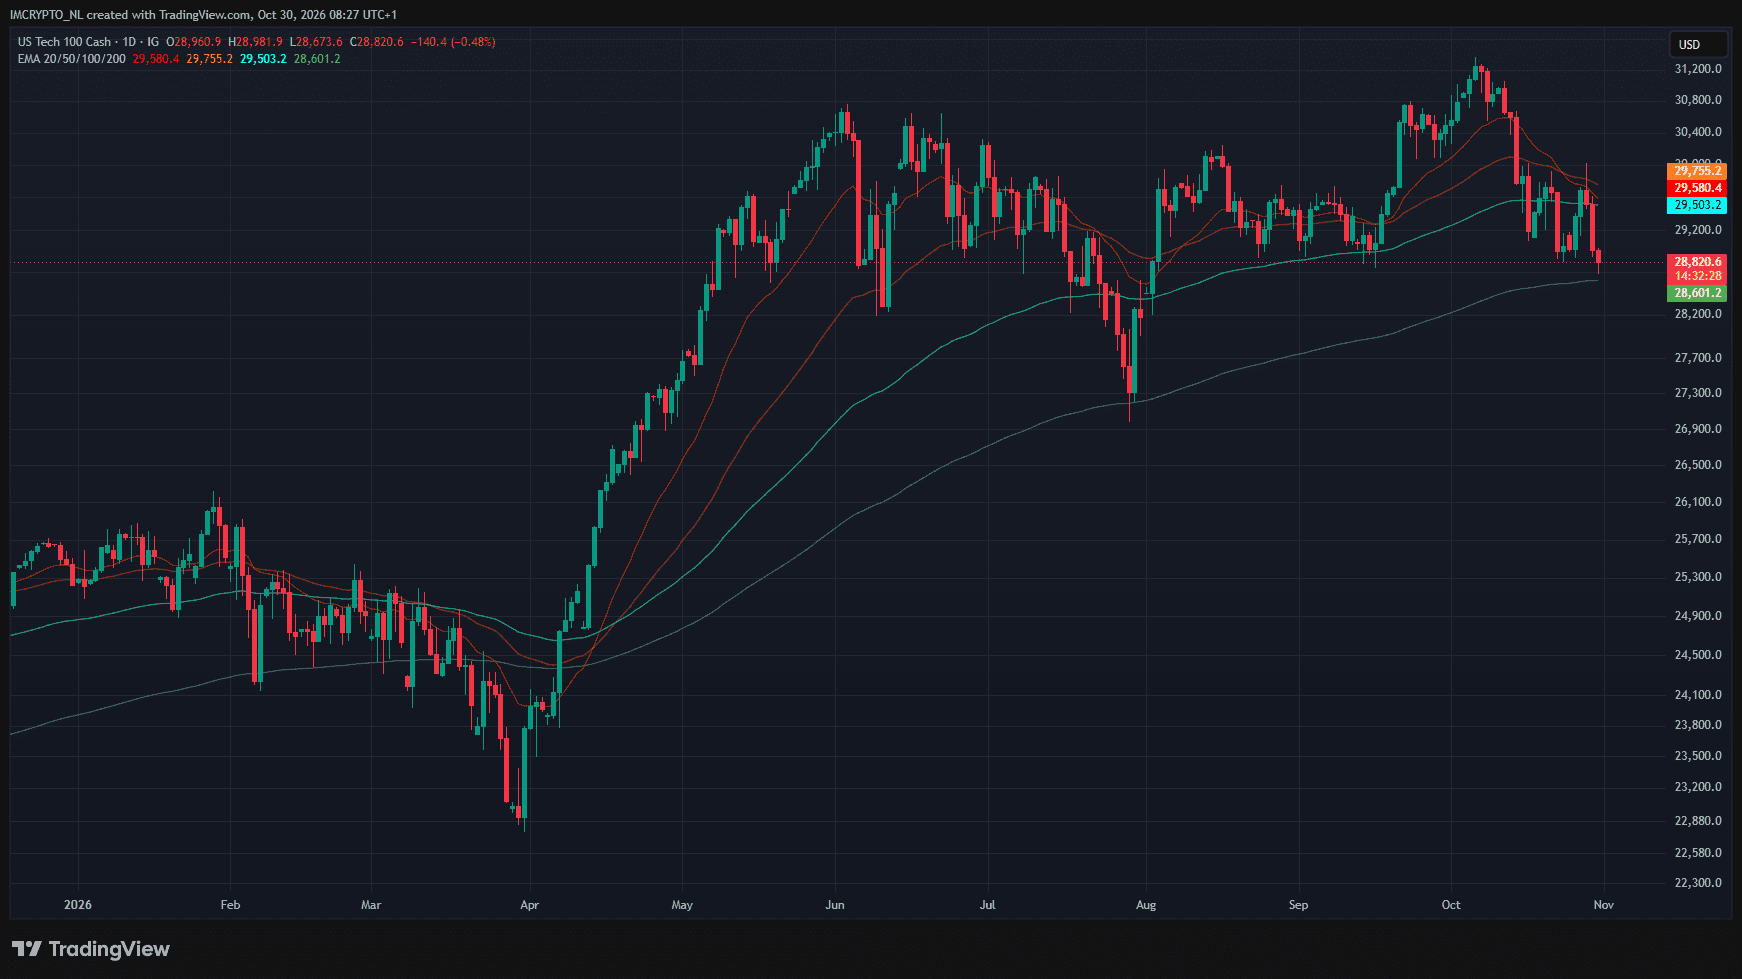Screen dimensions: 1742x979
Task: Click the Apr label on time axis
Action: pyautogui.click(x=529, y=905)
